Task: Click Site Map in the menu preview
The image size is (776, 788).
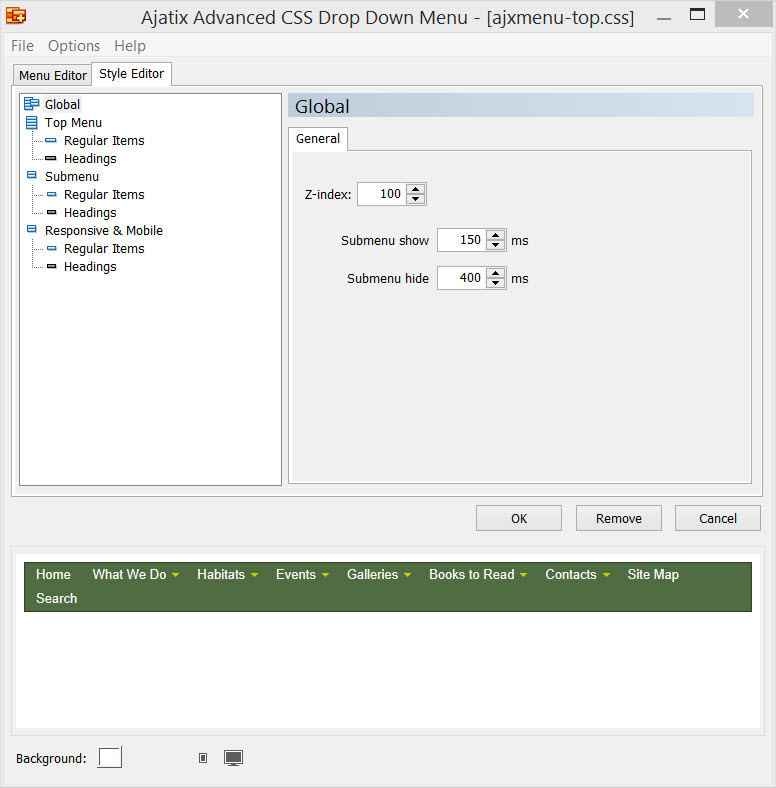Action: tap(653, 574)
